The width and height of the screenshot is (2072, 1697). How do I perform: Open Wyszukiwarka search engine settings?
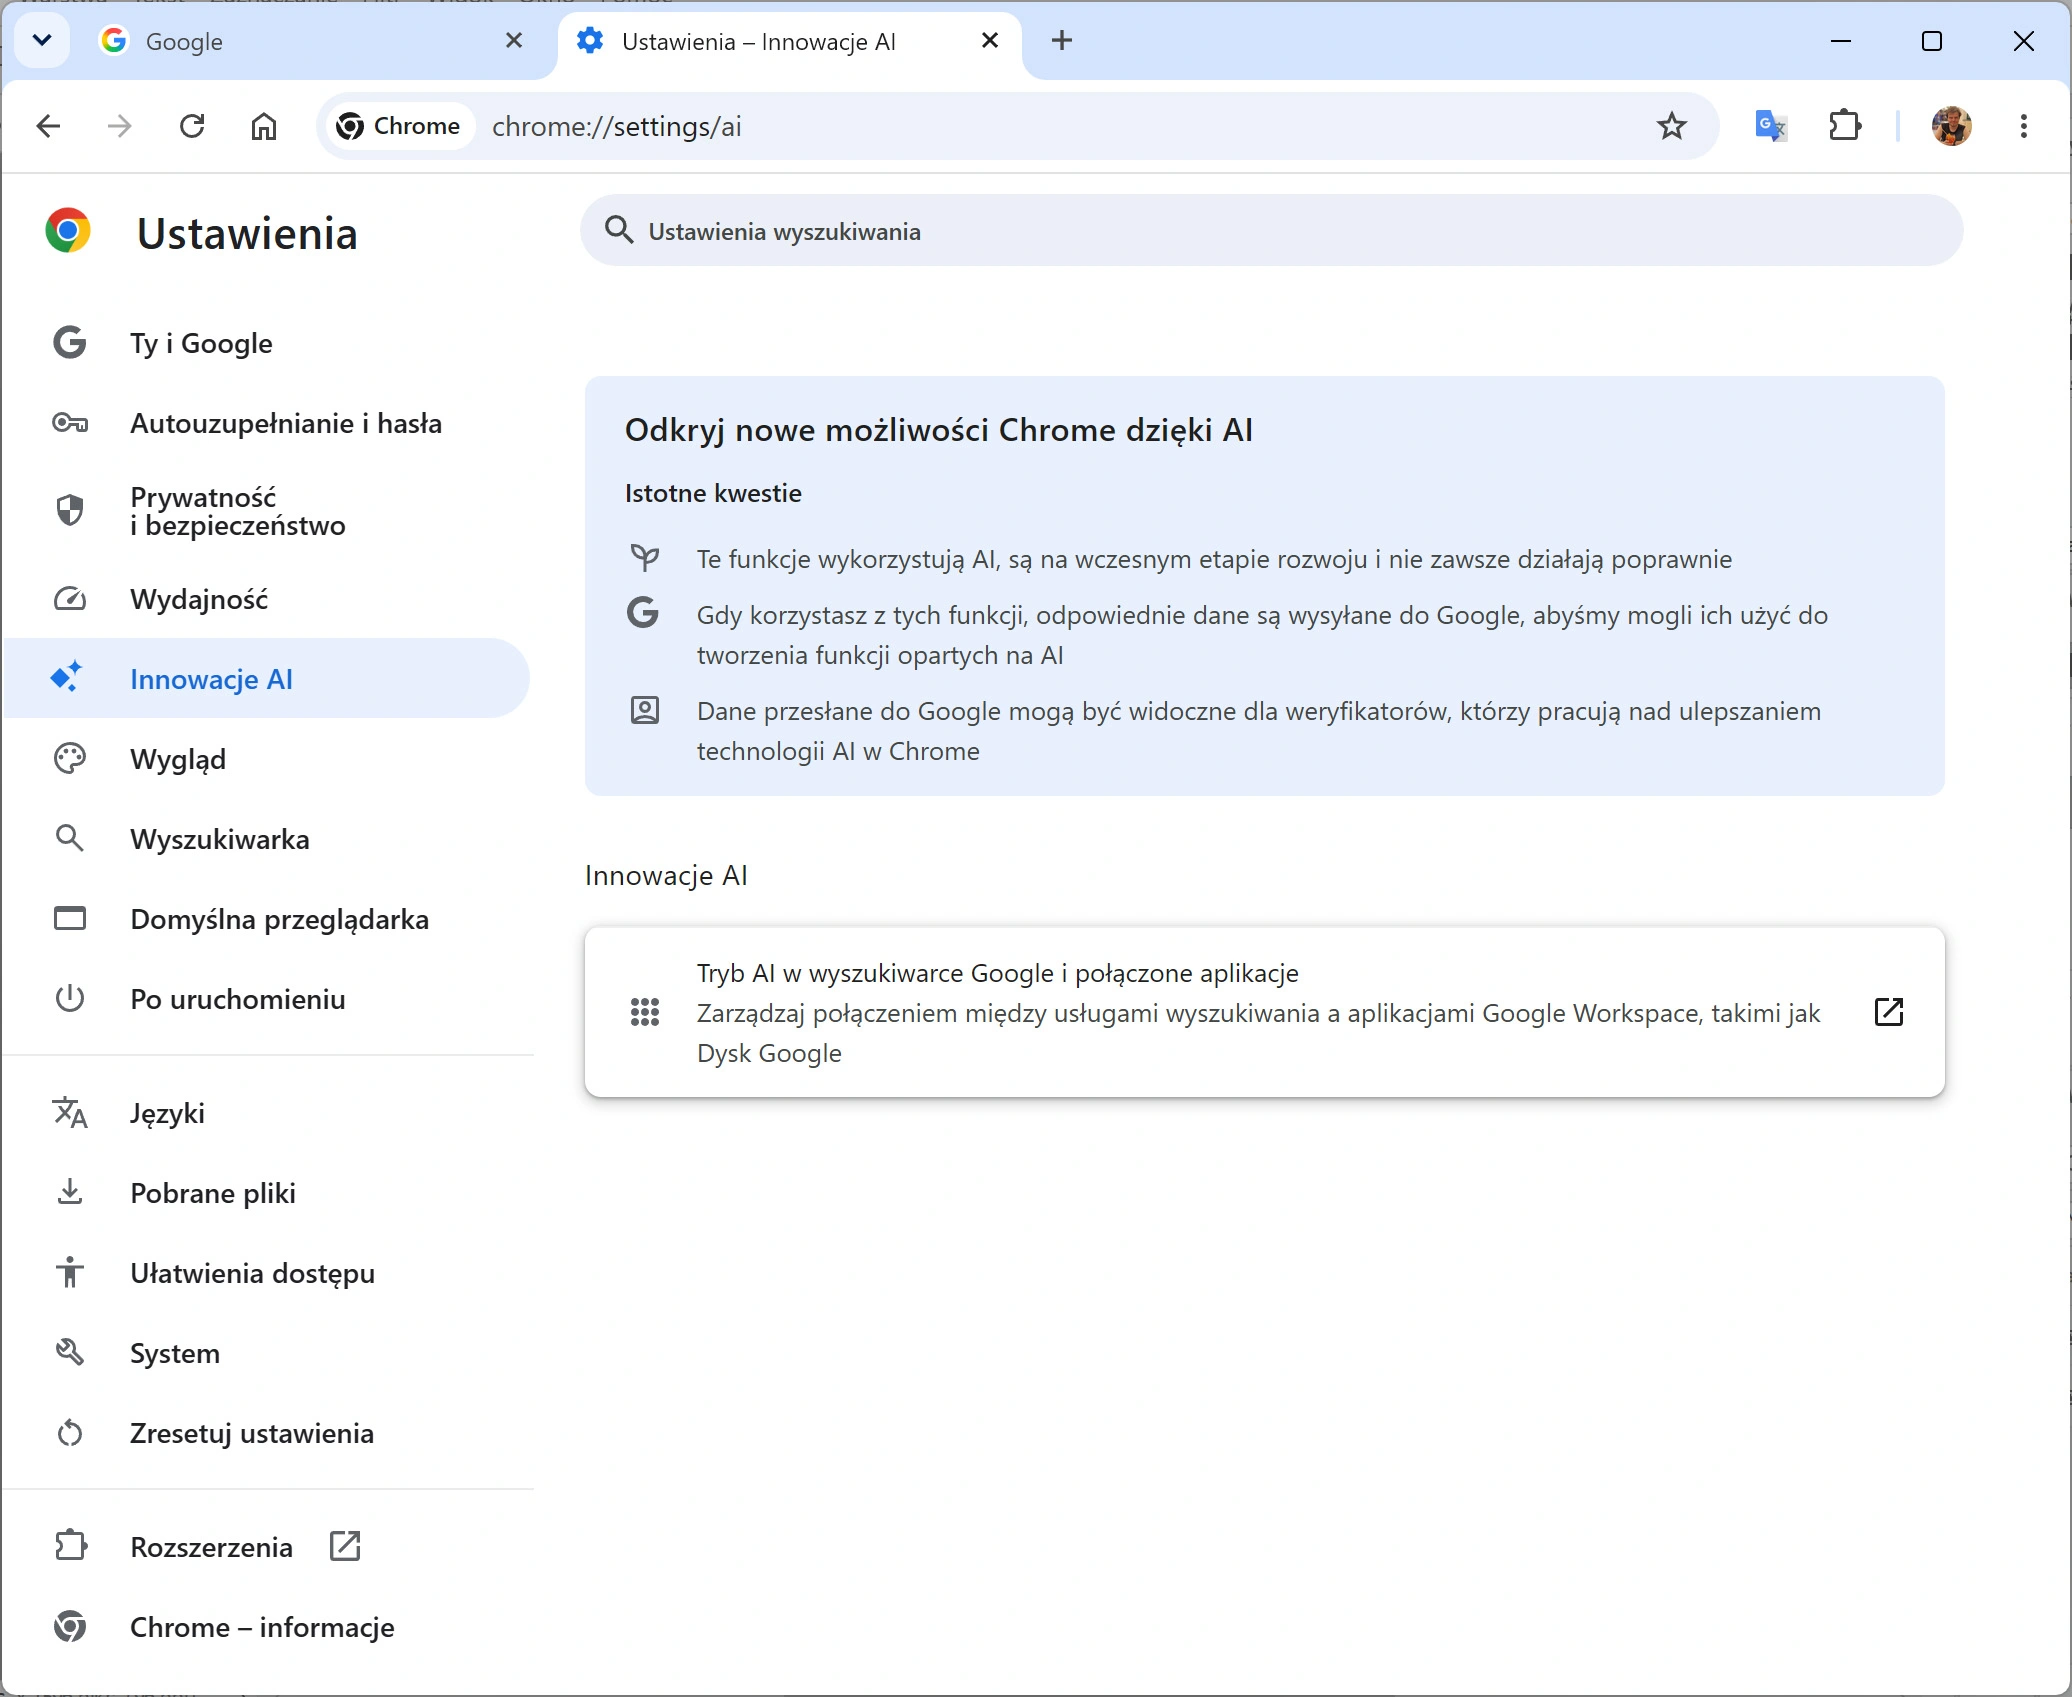click(267, 839)
